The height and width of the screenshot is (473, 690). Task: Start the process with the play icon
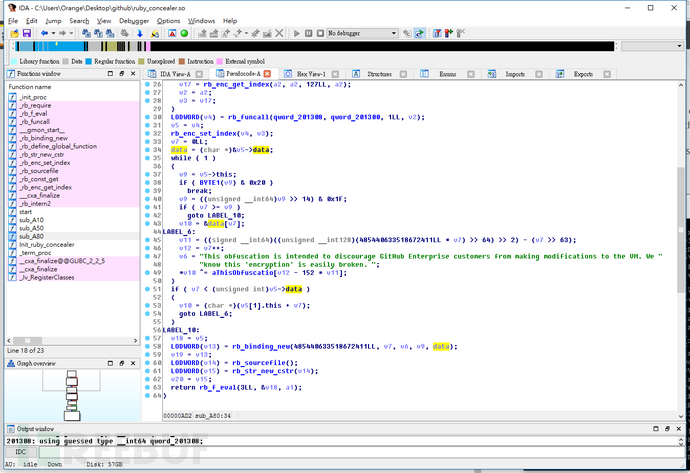click(x=297, y=33)
